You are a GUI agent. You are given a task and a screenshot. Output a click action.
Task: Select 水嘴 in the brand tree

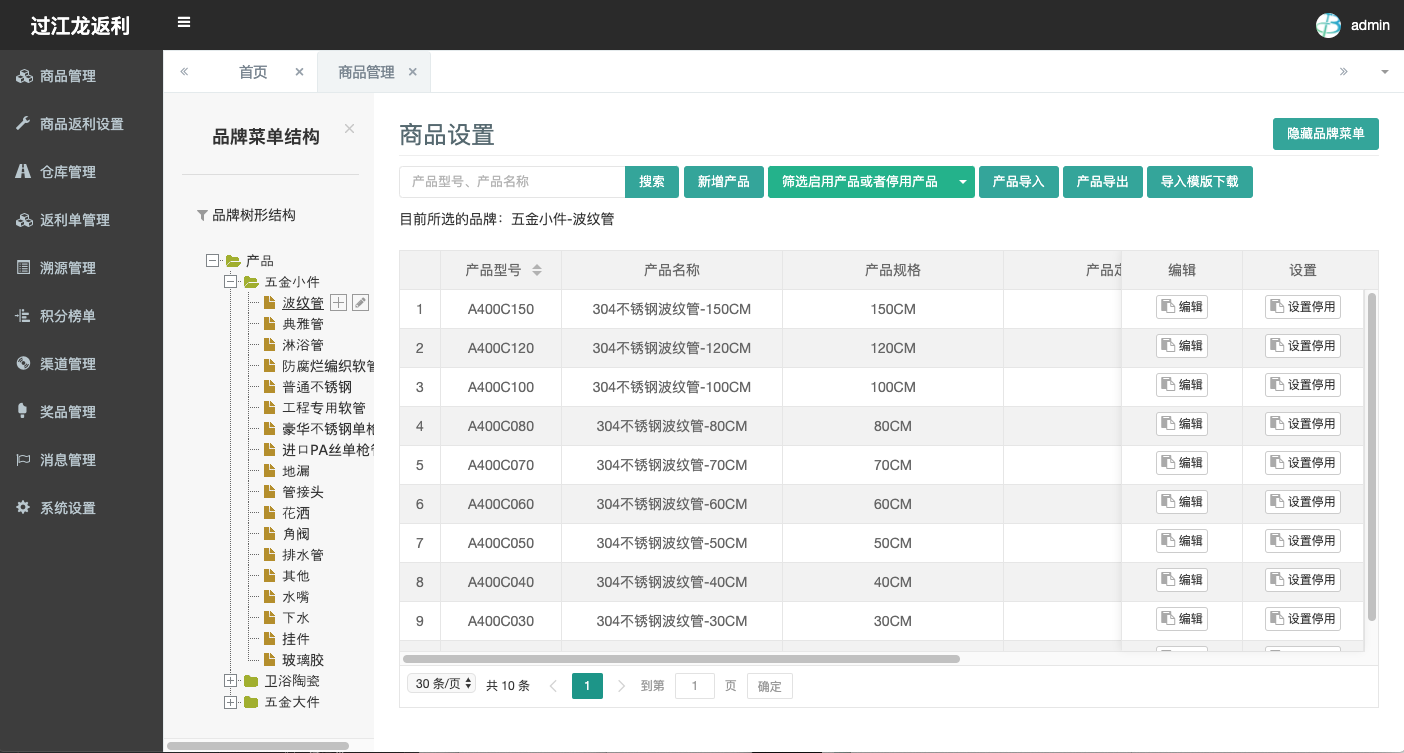(x=296, y=597)
